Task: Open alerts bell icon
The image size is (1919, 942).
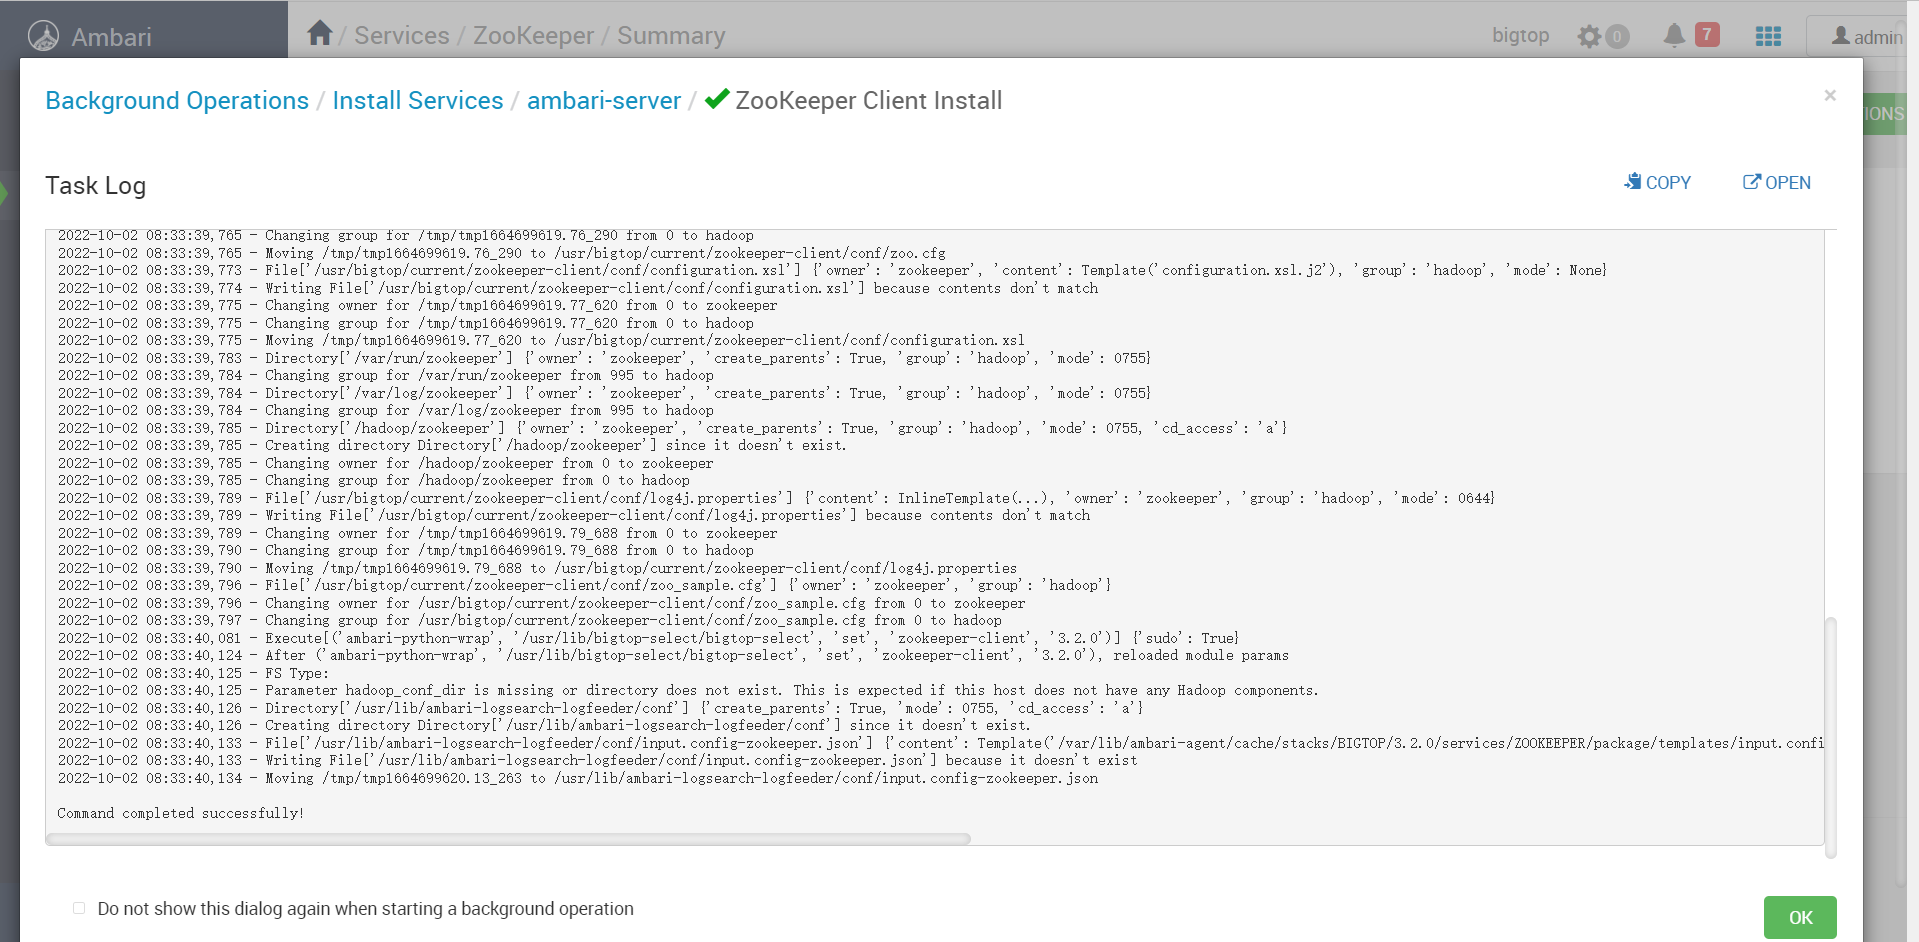Action: coord(1674,36)
